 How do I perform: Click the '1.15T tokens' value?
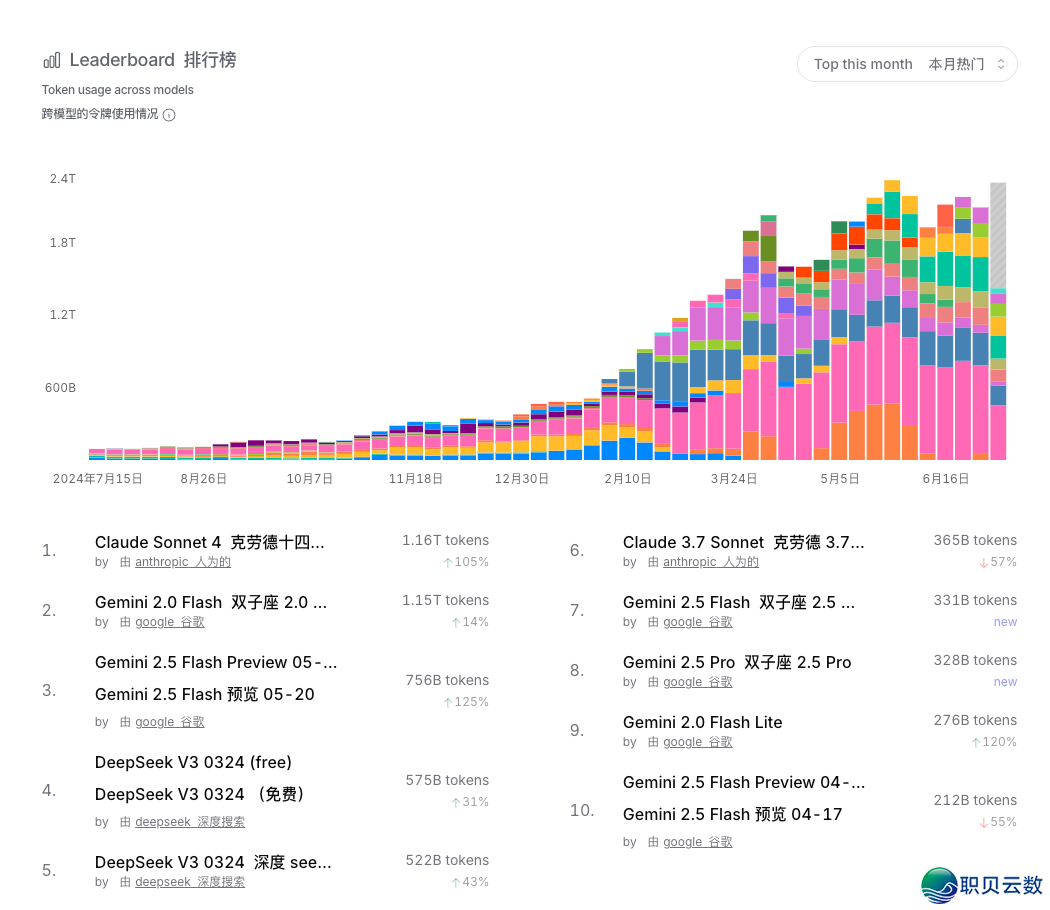(x=445, y=601)
